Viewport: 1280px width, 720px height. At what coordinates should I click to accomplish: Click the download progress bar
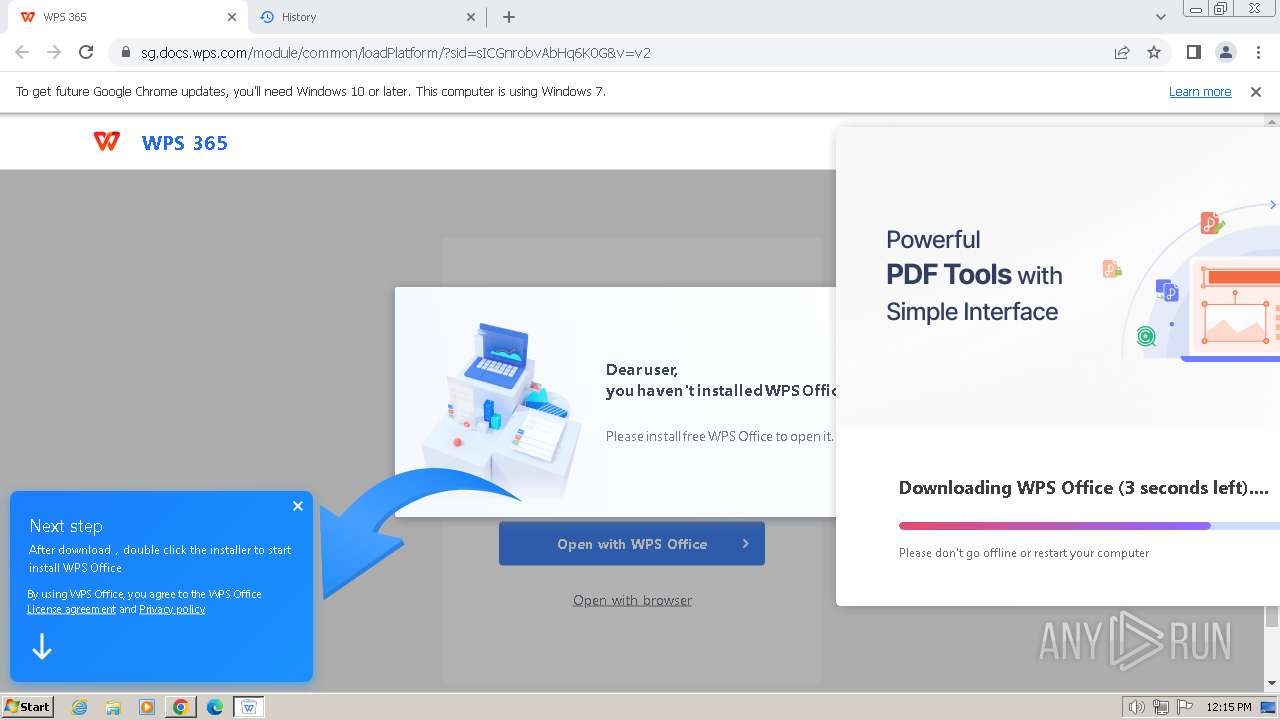pyautogui.click(x=1089, y=526)
